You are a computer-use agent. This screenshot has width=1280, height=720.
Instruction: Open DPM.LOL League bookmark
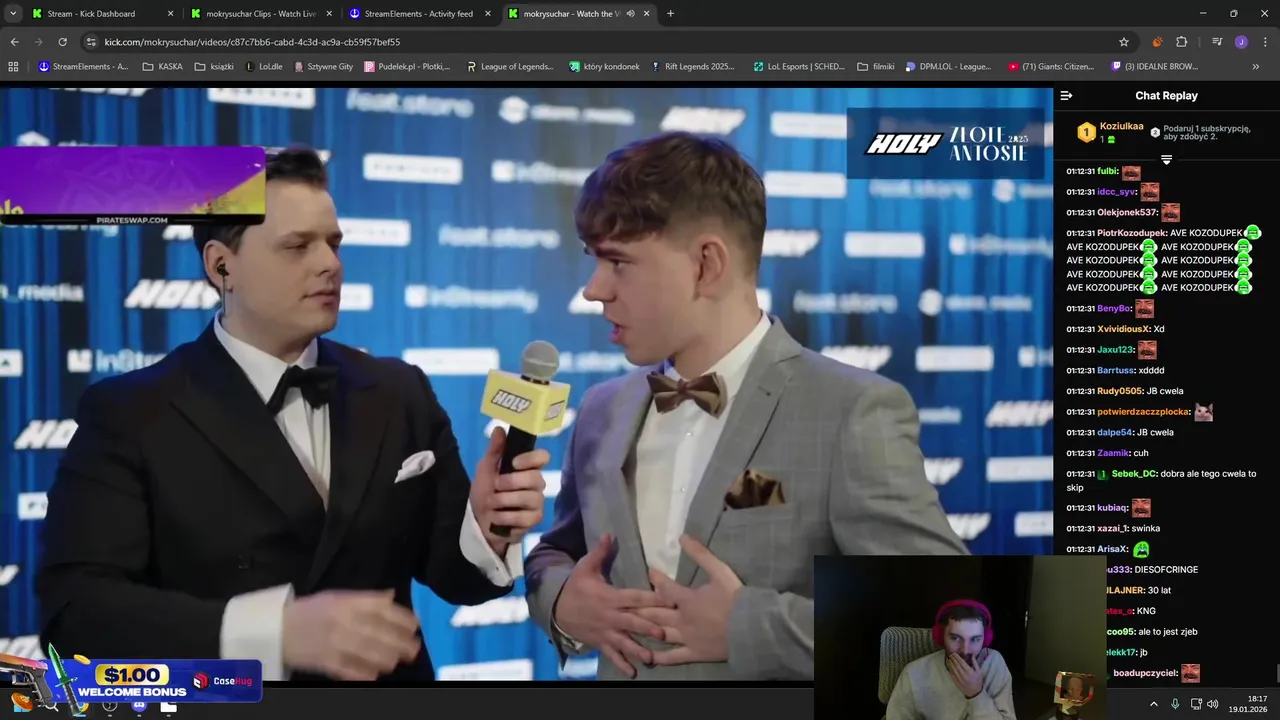pyautogui.click(x=948, y=67)
